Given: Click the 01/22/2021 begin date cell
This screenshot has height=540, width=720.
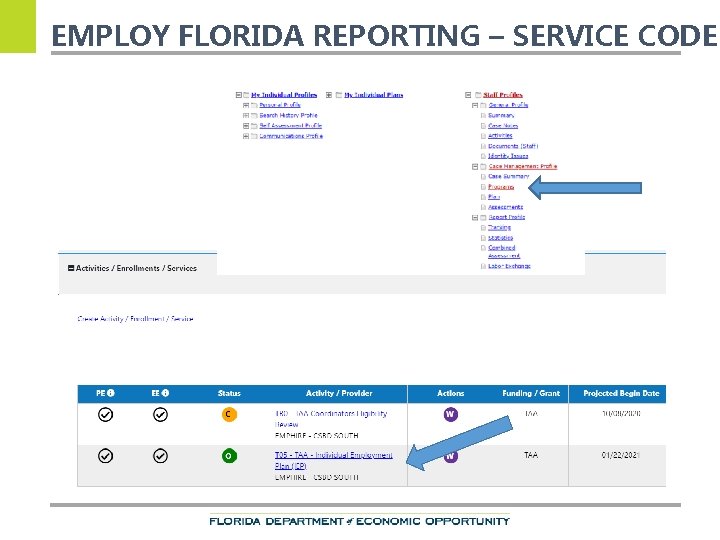Looking at the screenshot, I should (x=620, y=455).
